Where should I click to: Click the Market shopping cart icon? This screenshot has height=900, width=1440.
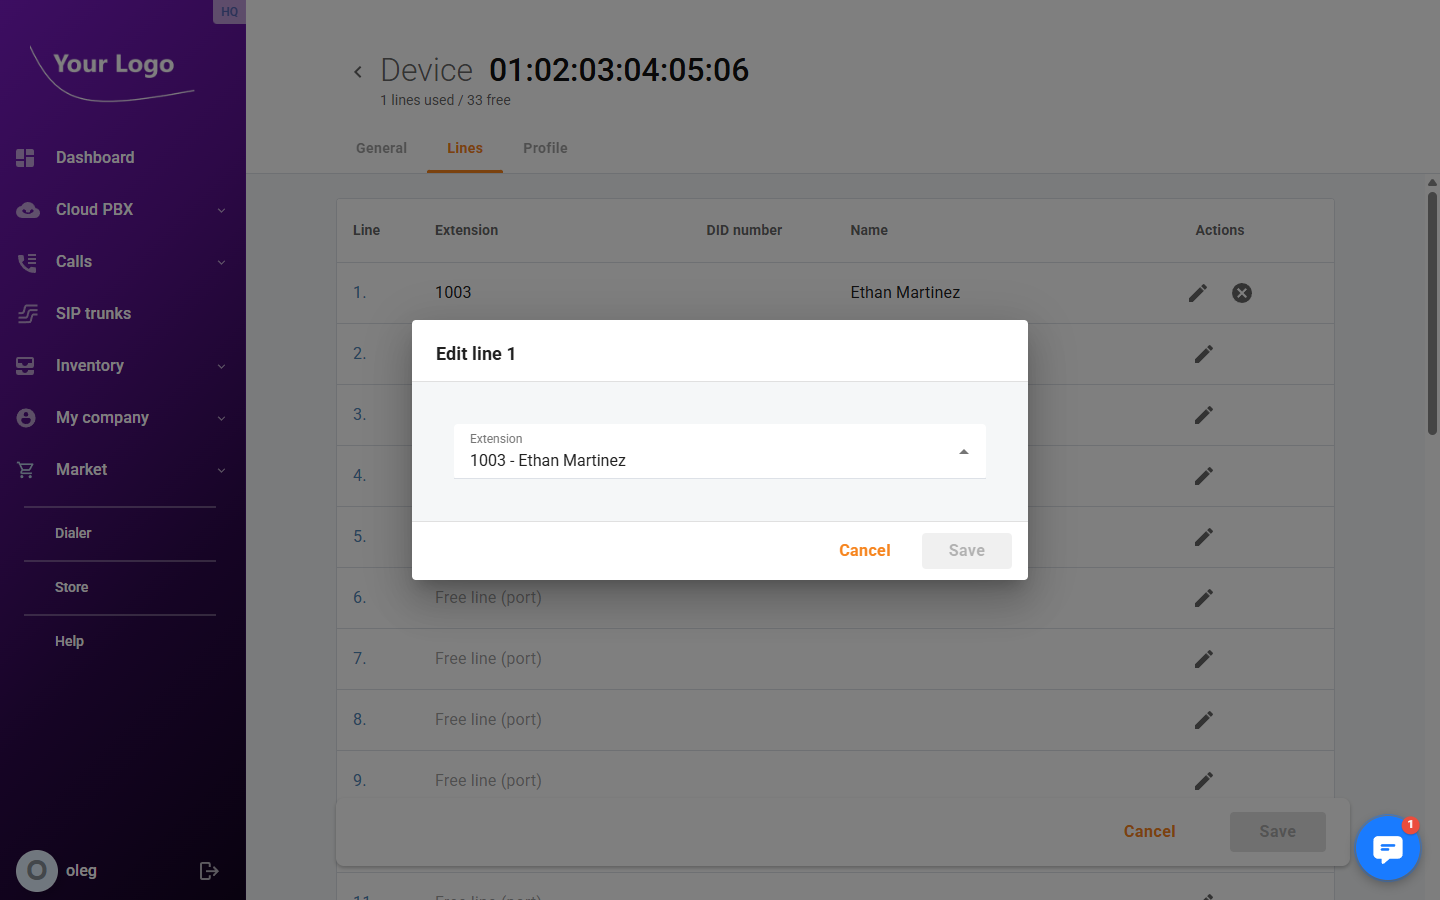tap(25, 469)
